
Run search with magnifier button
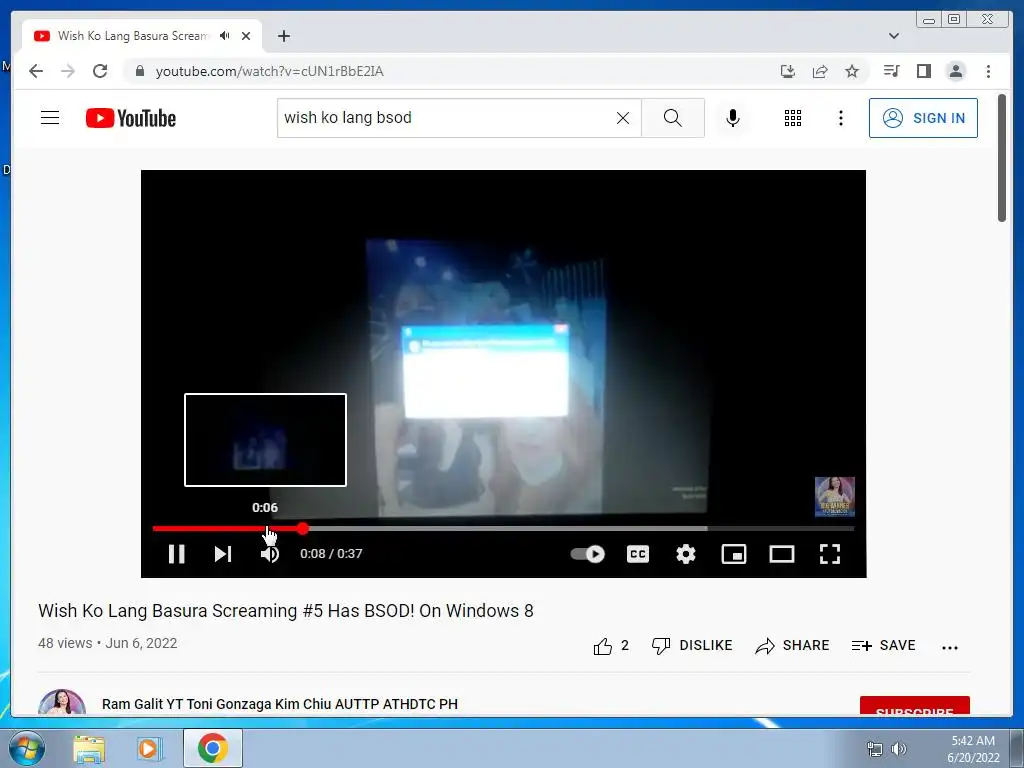[673, 118]
